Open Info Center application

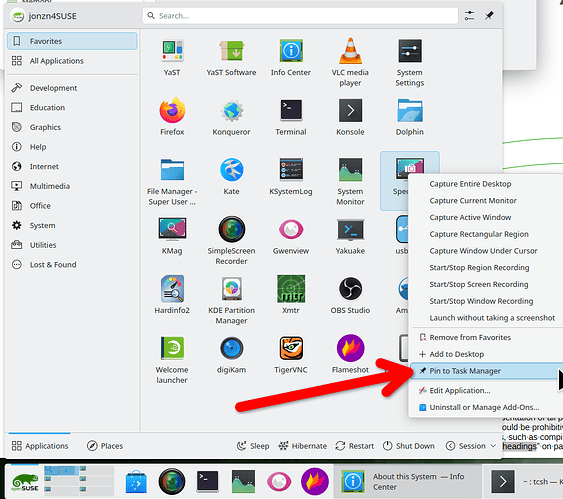pos(291,57)
